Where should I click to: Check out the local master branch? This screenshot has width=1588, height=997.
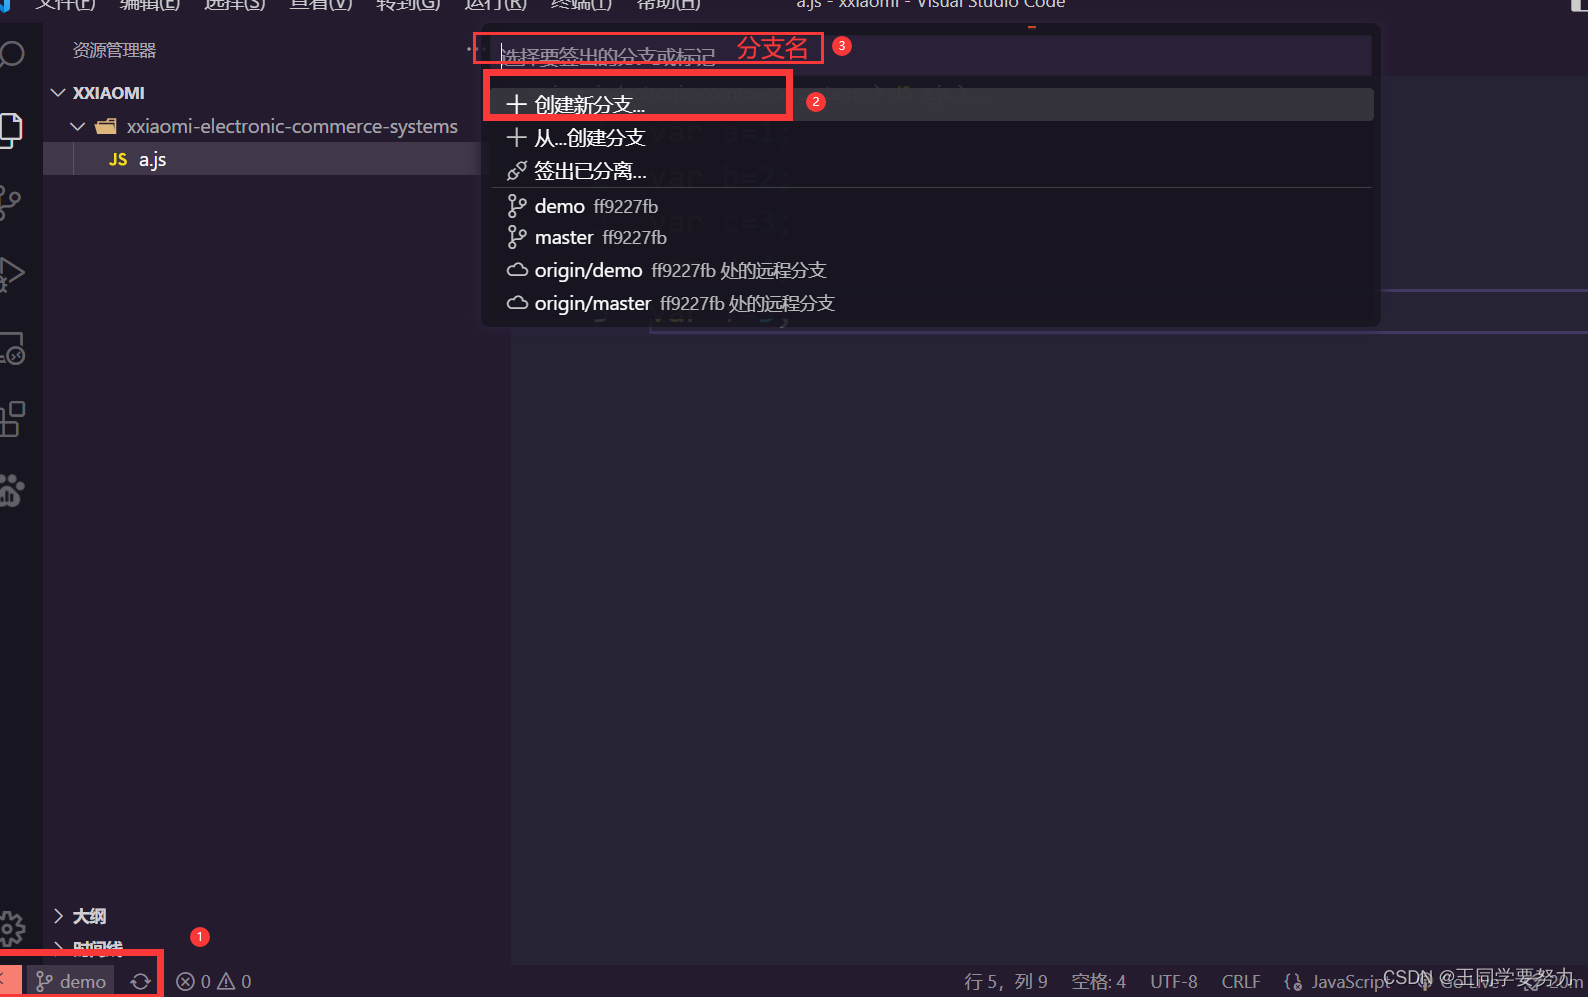click(932, 237)
